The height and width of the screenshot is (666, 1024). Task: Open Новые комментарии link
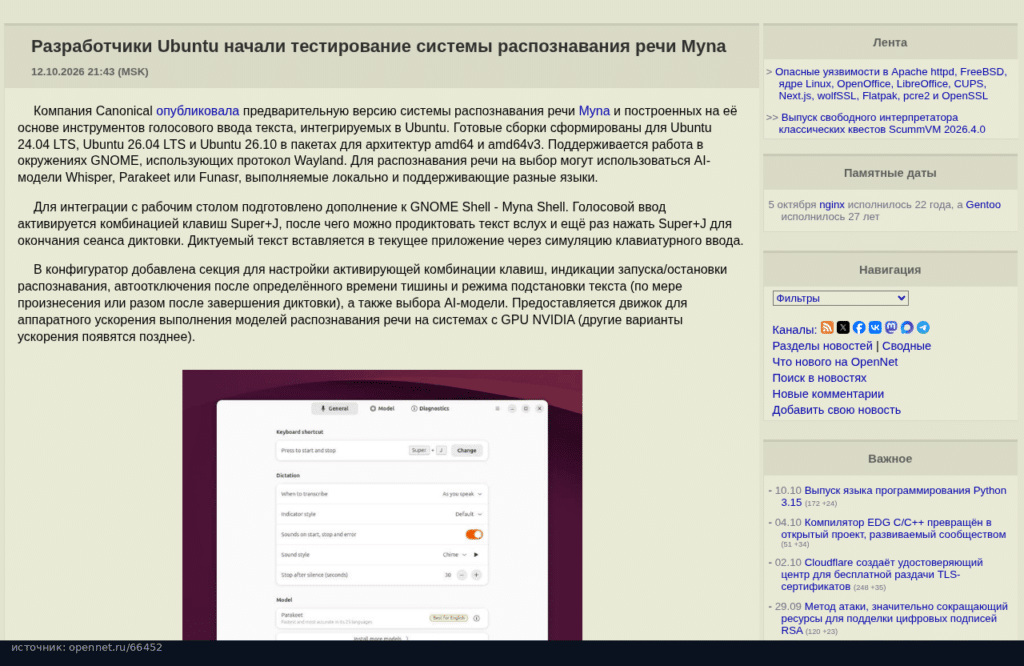click(x=827, y=394)
